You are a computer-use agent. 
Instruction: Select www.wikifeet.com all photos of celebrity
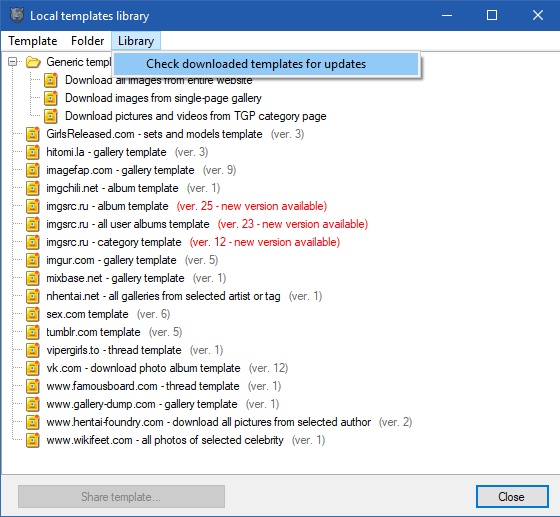pyautogui.click(x=165, y=440)
